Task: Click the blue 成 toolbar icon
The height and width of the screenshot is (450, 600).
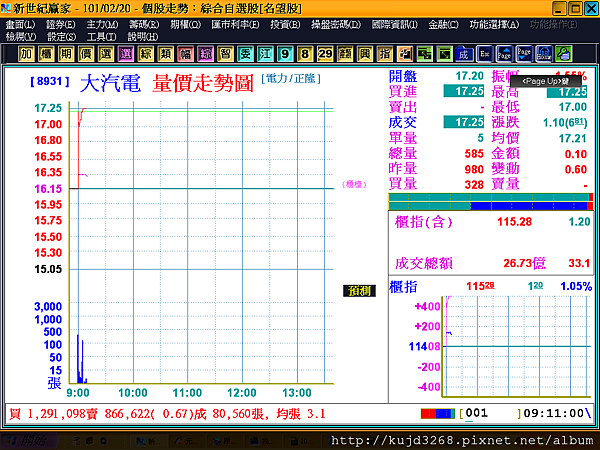Action: (464, 54)
